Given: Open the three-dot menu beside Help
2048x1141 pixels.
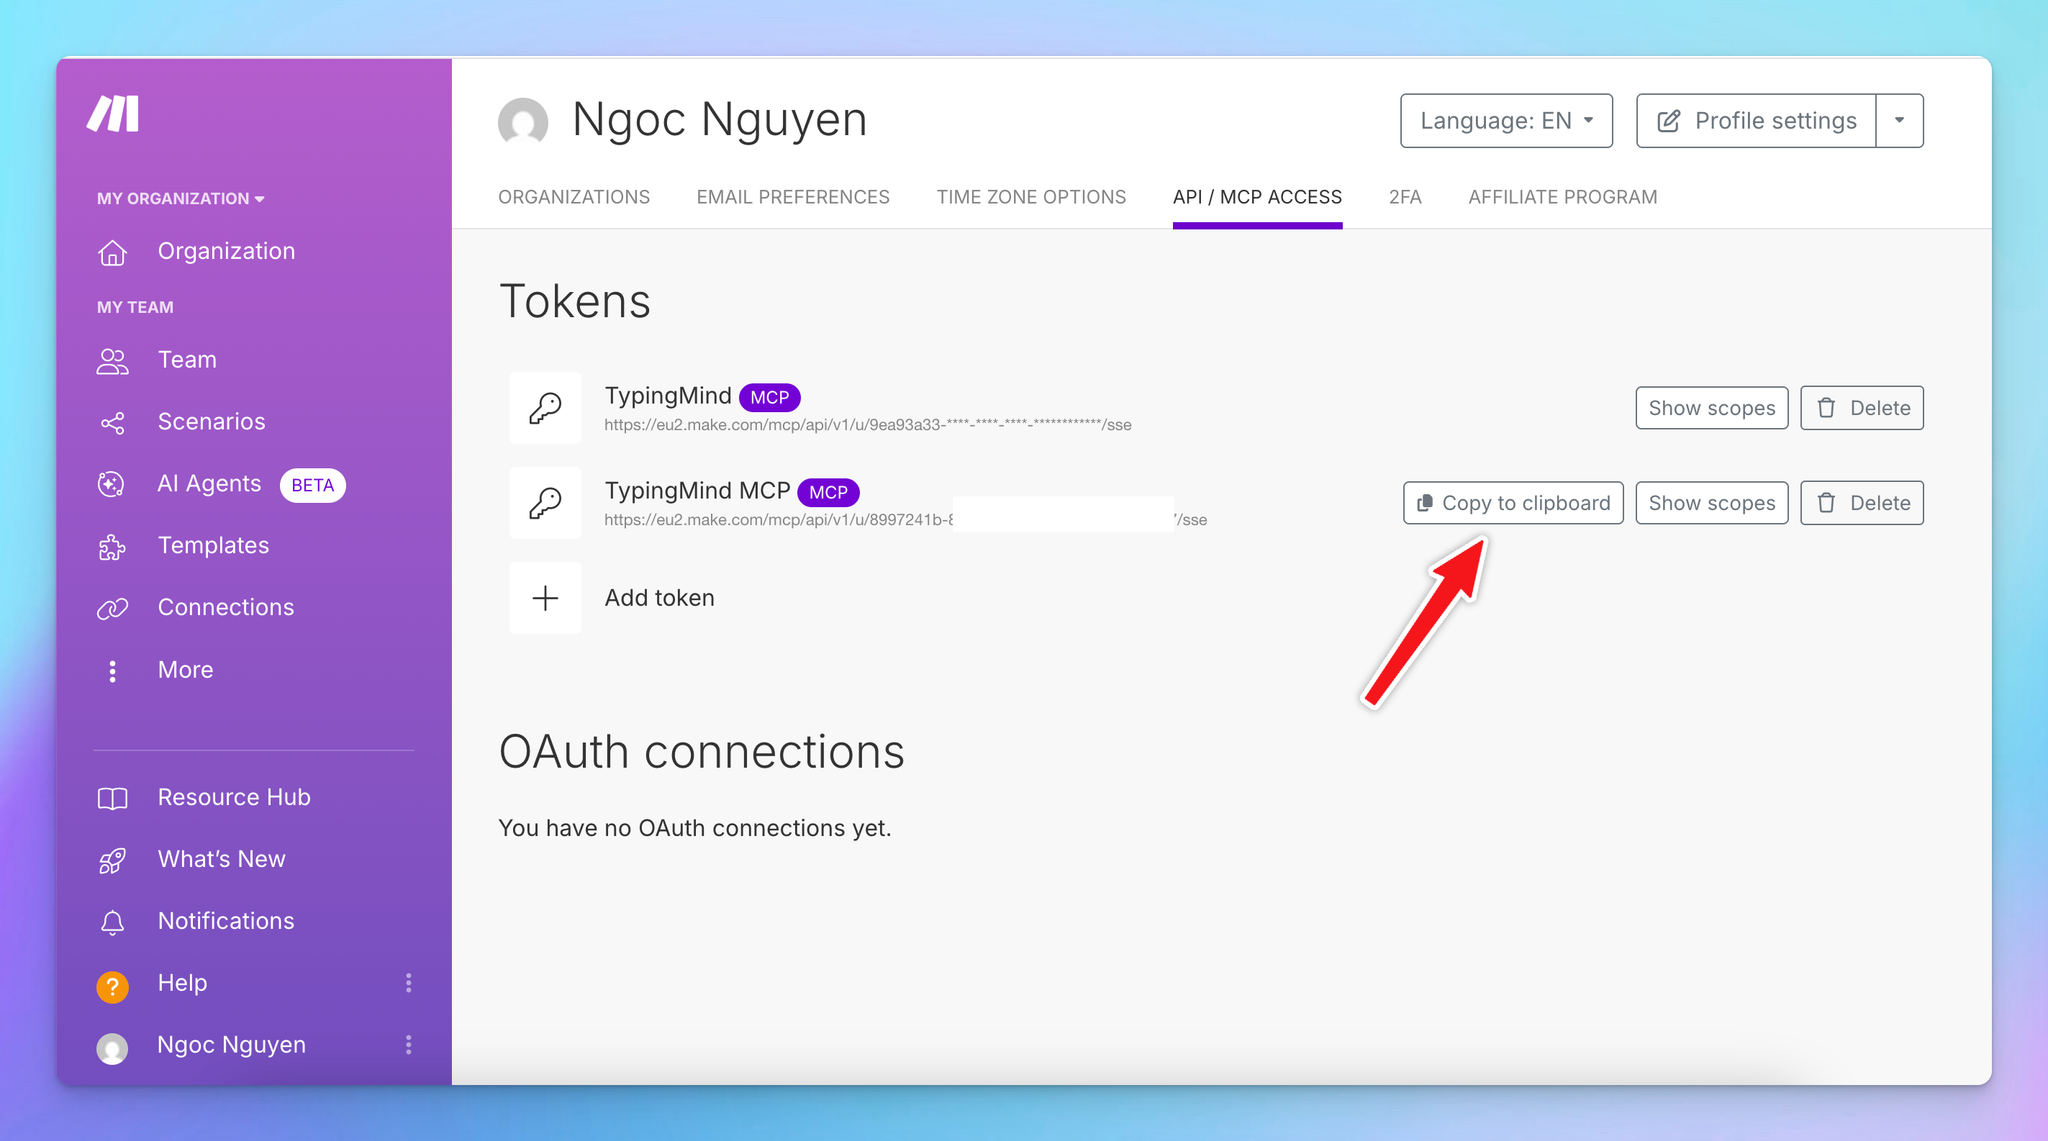Looking at the screenshot, I should [x=408, y=983].
